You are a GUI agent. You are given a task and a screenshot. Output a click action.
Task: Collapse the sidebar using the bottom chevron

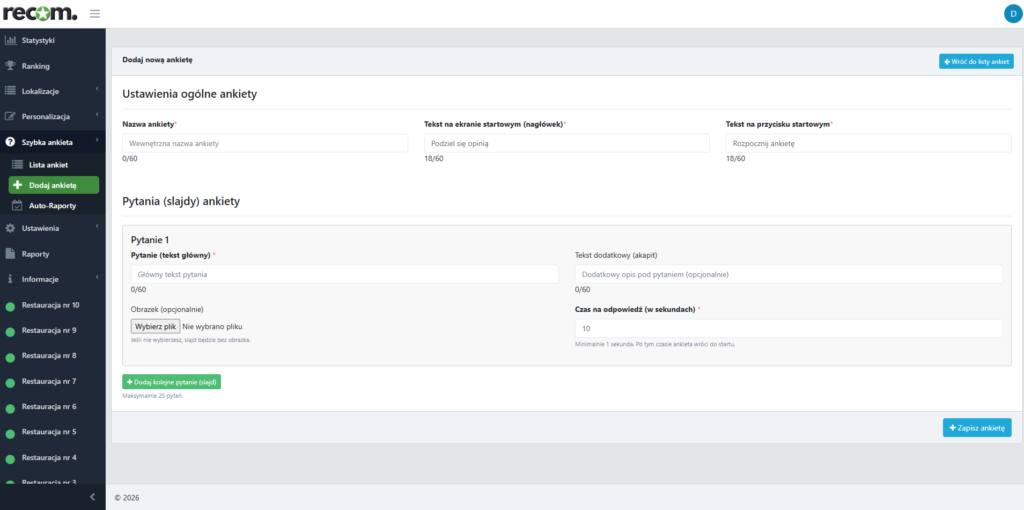click(92, 497)
